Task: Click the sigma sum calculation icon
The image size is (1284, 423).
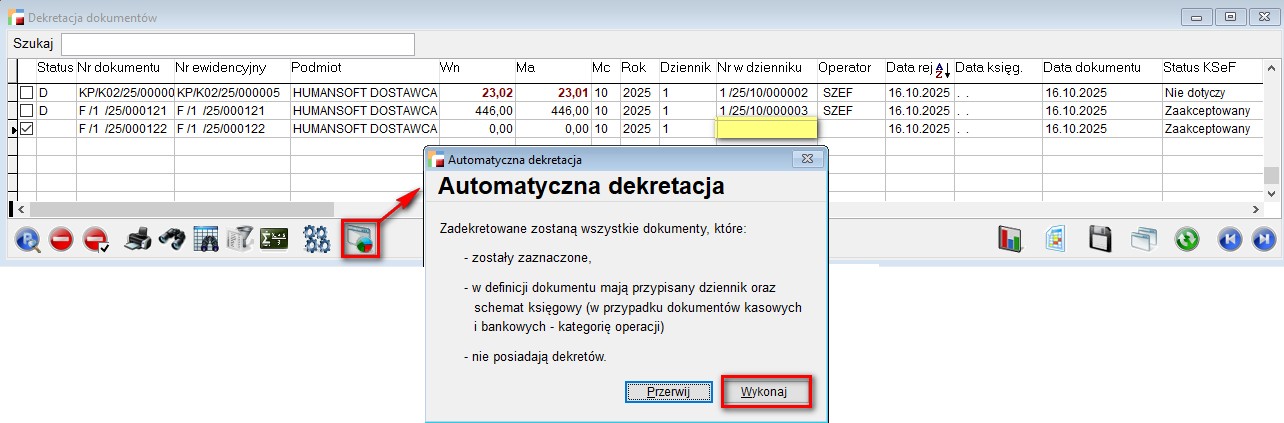Action: tap(274, 240)
